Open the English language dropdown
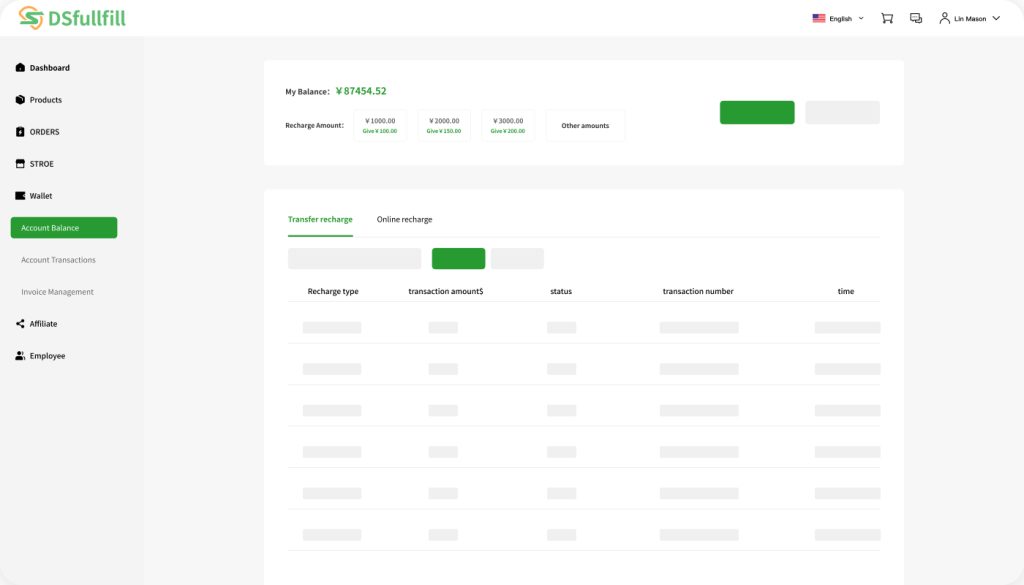 (x=838, y=18)
